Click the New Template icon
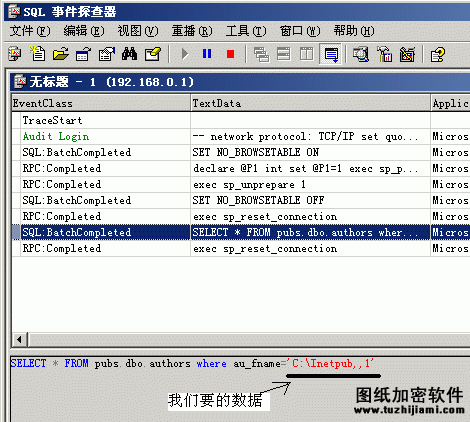The height and width of the screenshot is (422, 470). [x=38, y=54]
